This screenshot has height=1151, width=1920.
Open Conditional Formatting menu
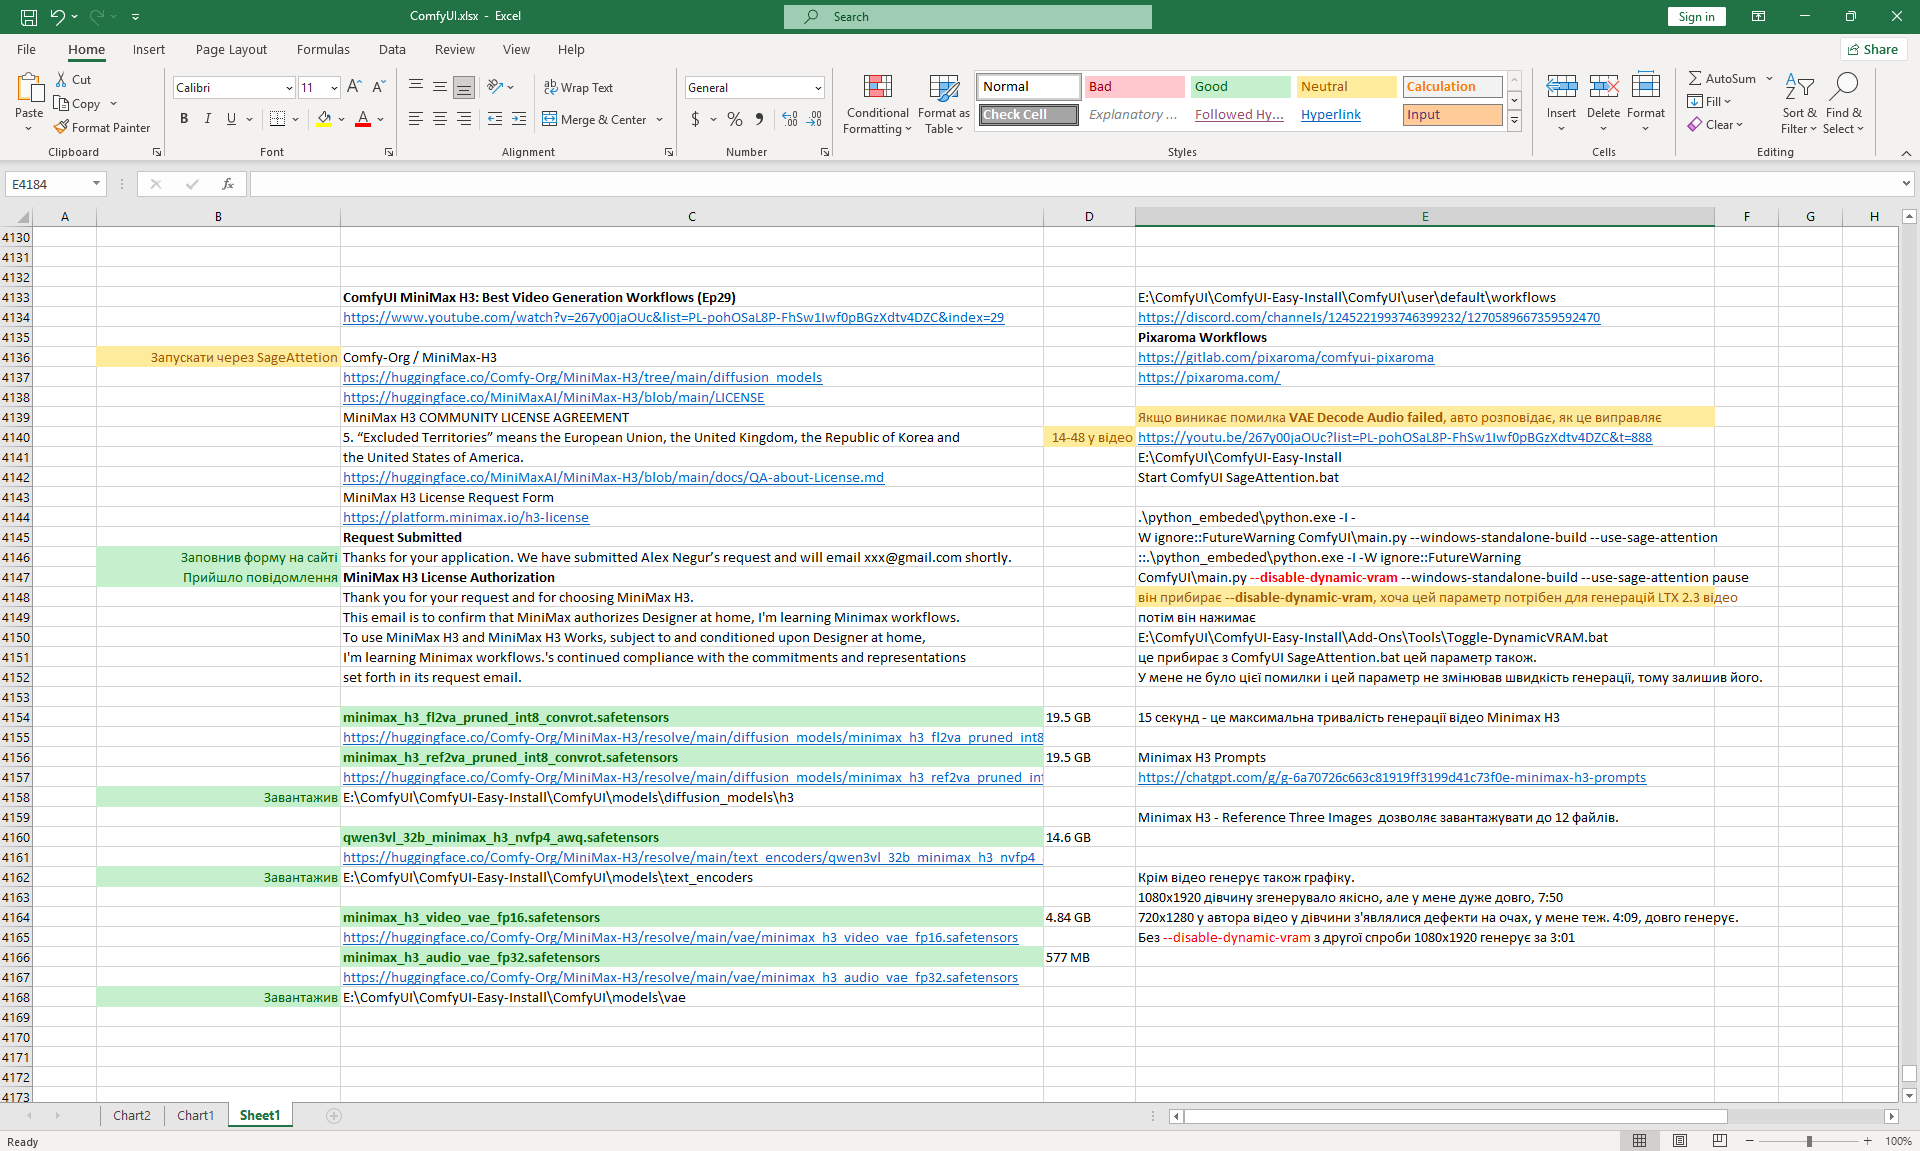point(877,104)
